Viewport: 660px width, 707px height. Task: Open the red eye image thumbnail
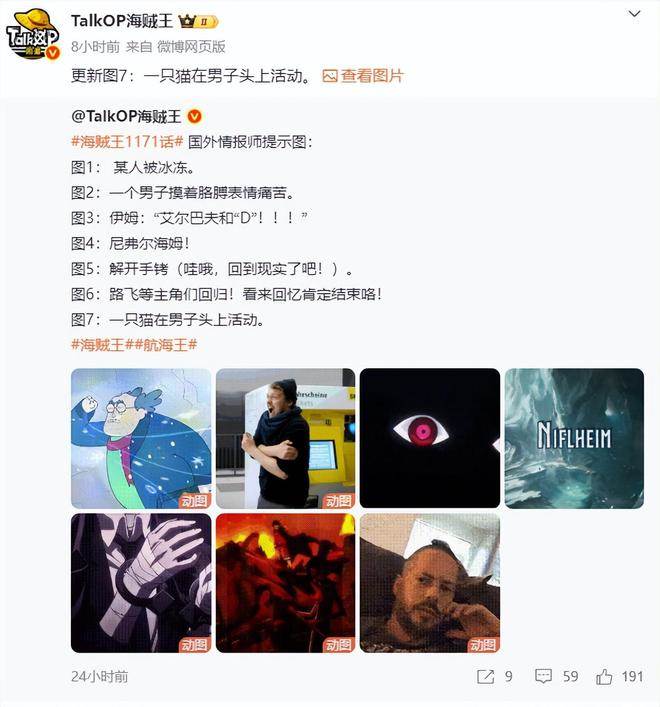(x=430, y=438)
